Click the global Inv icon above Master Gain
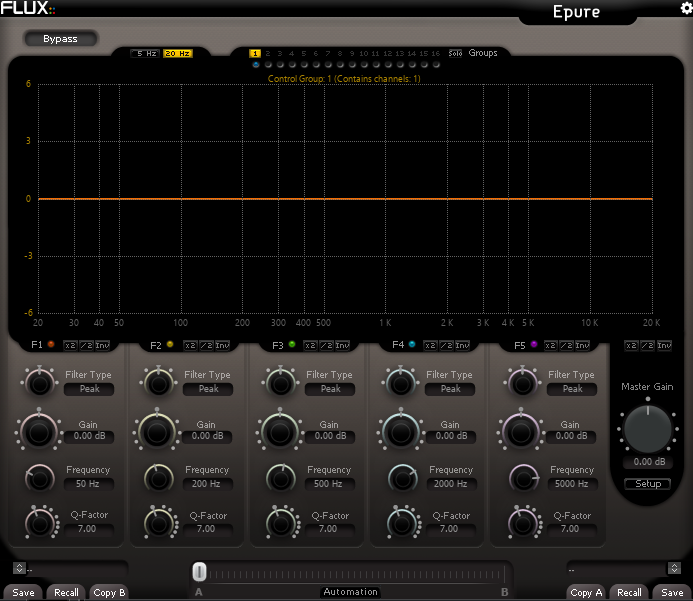693x601 pixels. click(x=664, y=345)
